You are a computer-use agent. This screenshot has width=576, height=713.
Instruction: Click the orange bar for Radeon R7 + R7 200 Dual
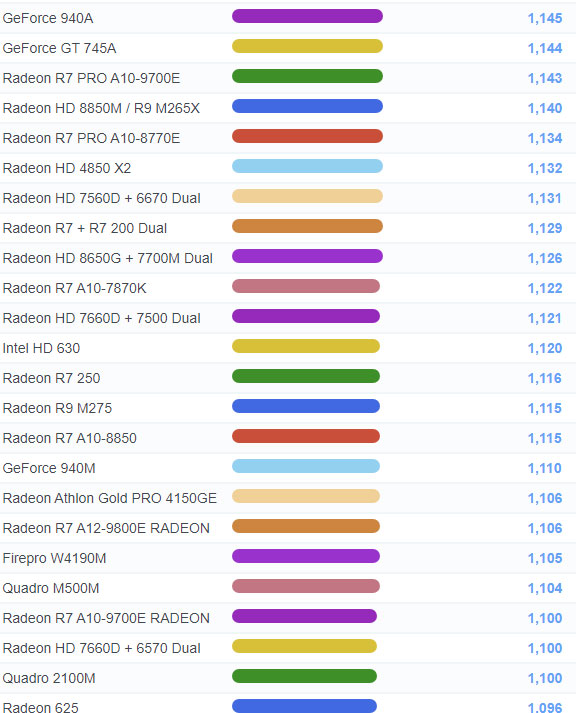tap(307, 226)
